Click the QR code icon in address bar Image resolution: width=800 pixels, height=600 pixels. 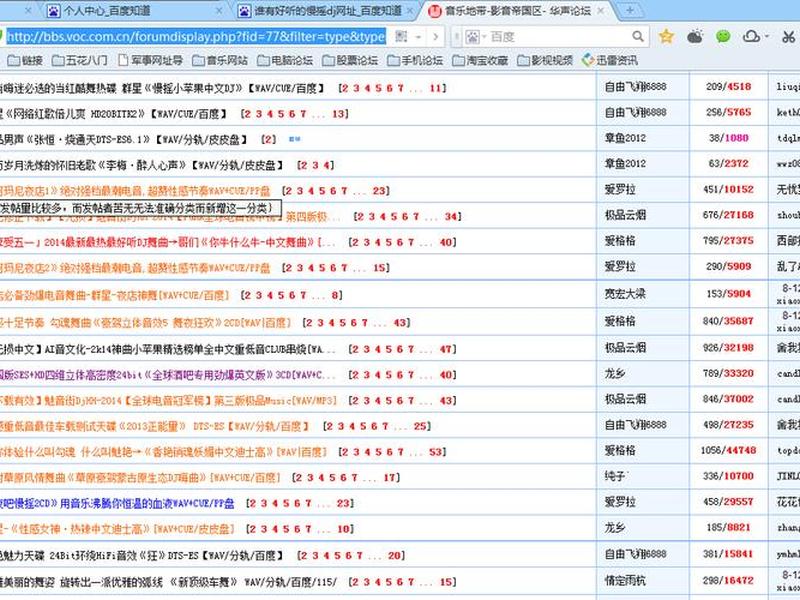click(402, 37)
